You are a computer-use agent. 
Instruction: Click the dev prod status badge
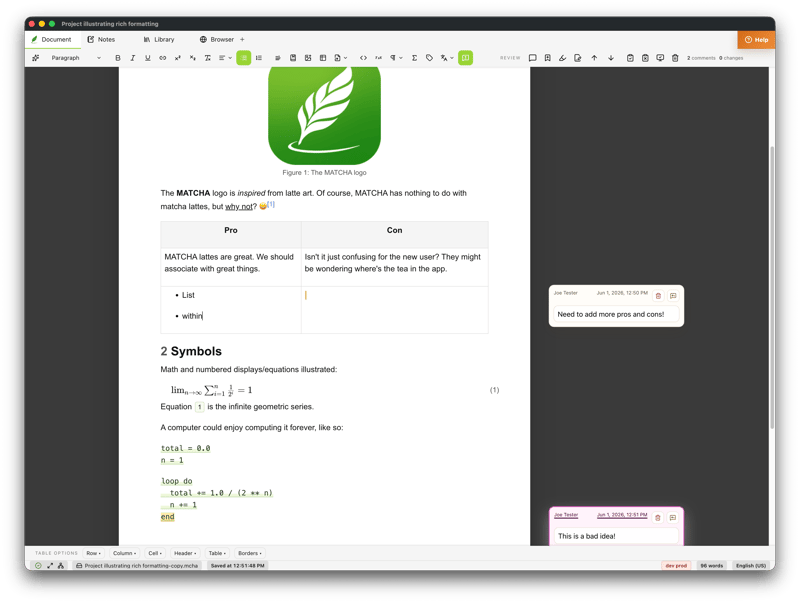click(676, 566)
